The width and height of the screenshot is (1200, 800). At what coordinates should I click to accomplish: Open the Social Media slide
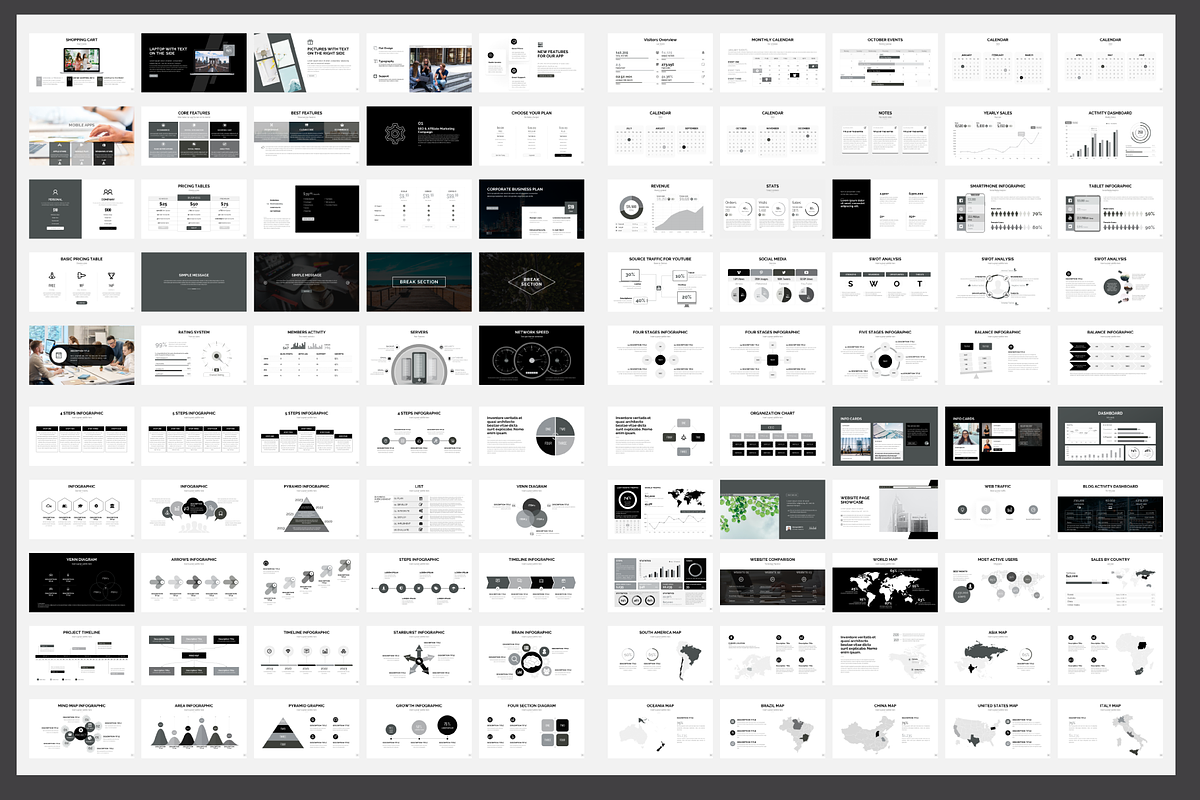tap(772, 281)
